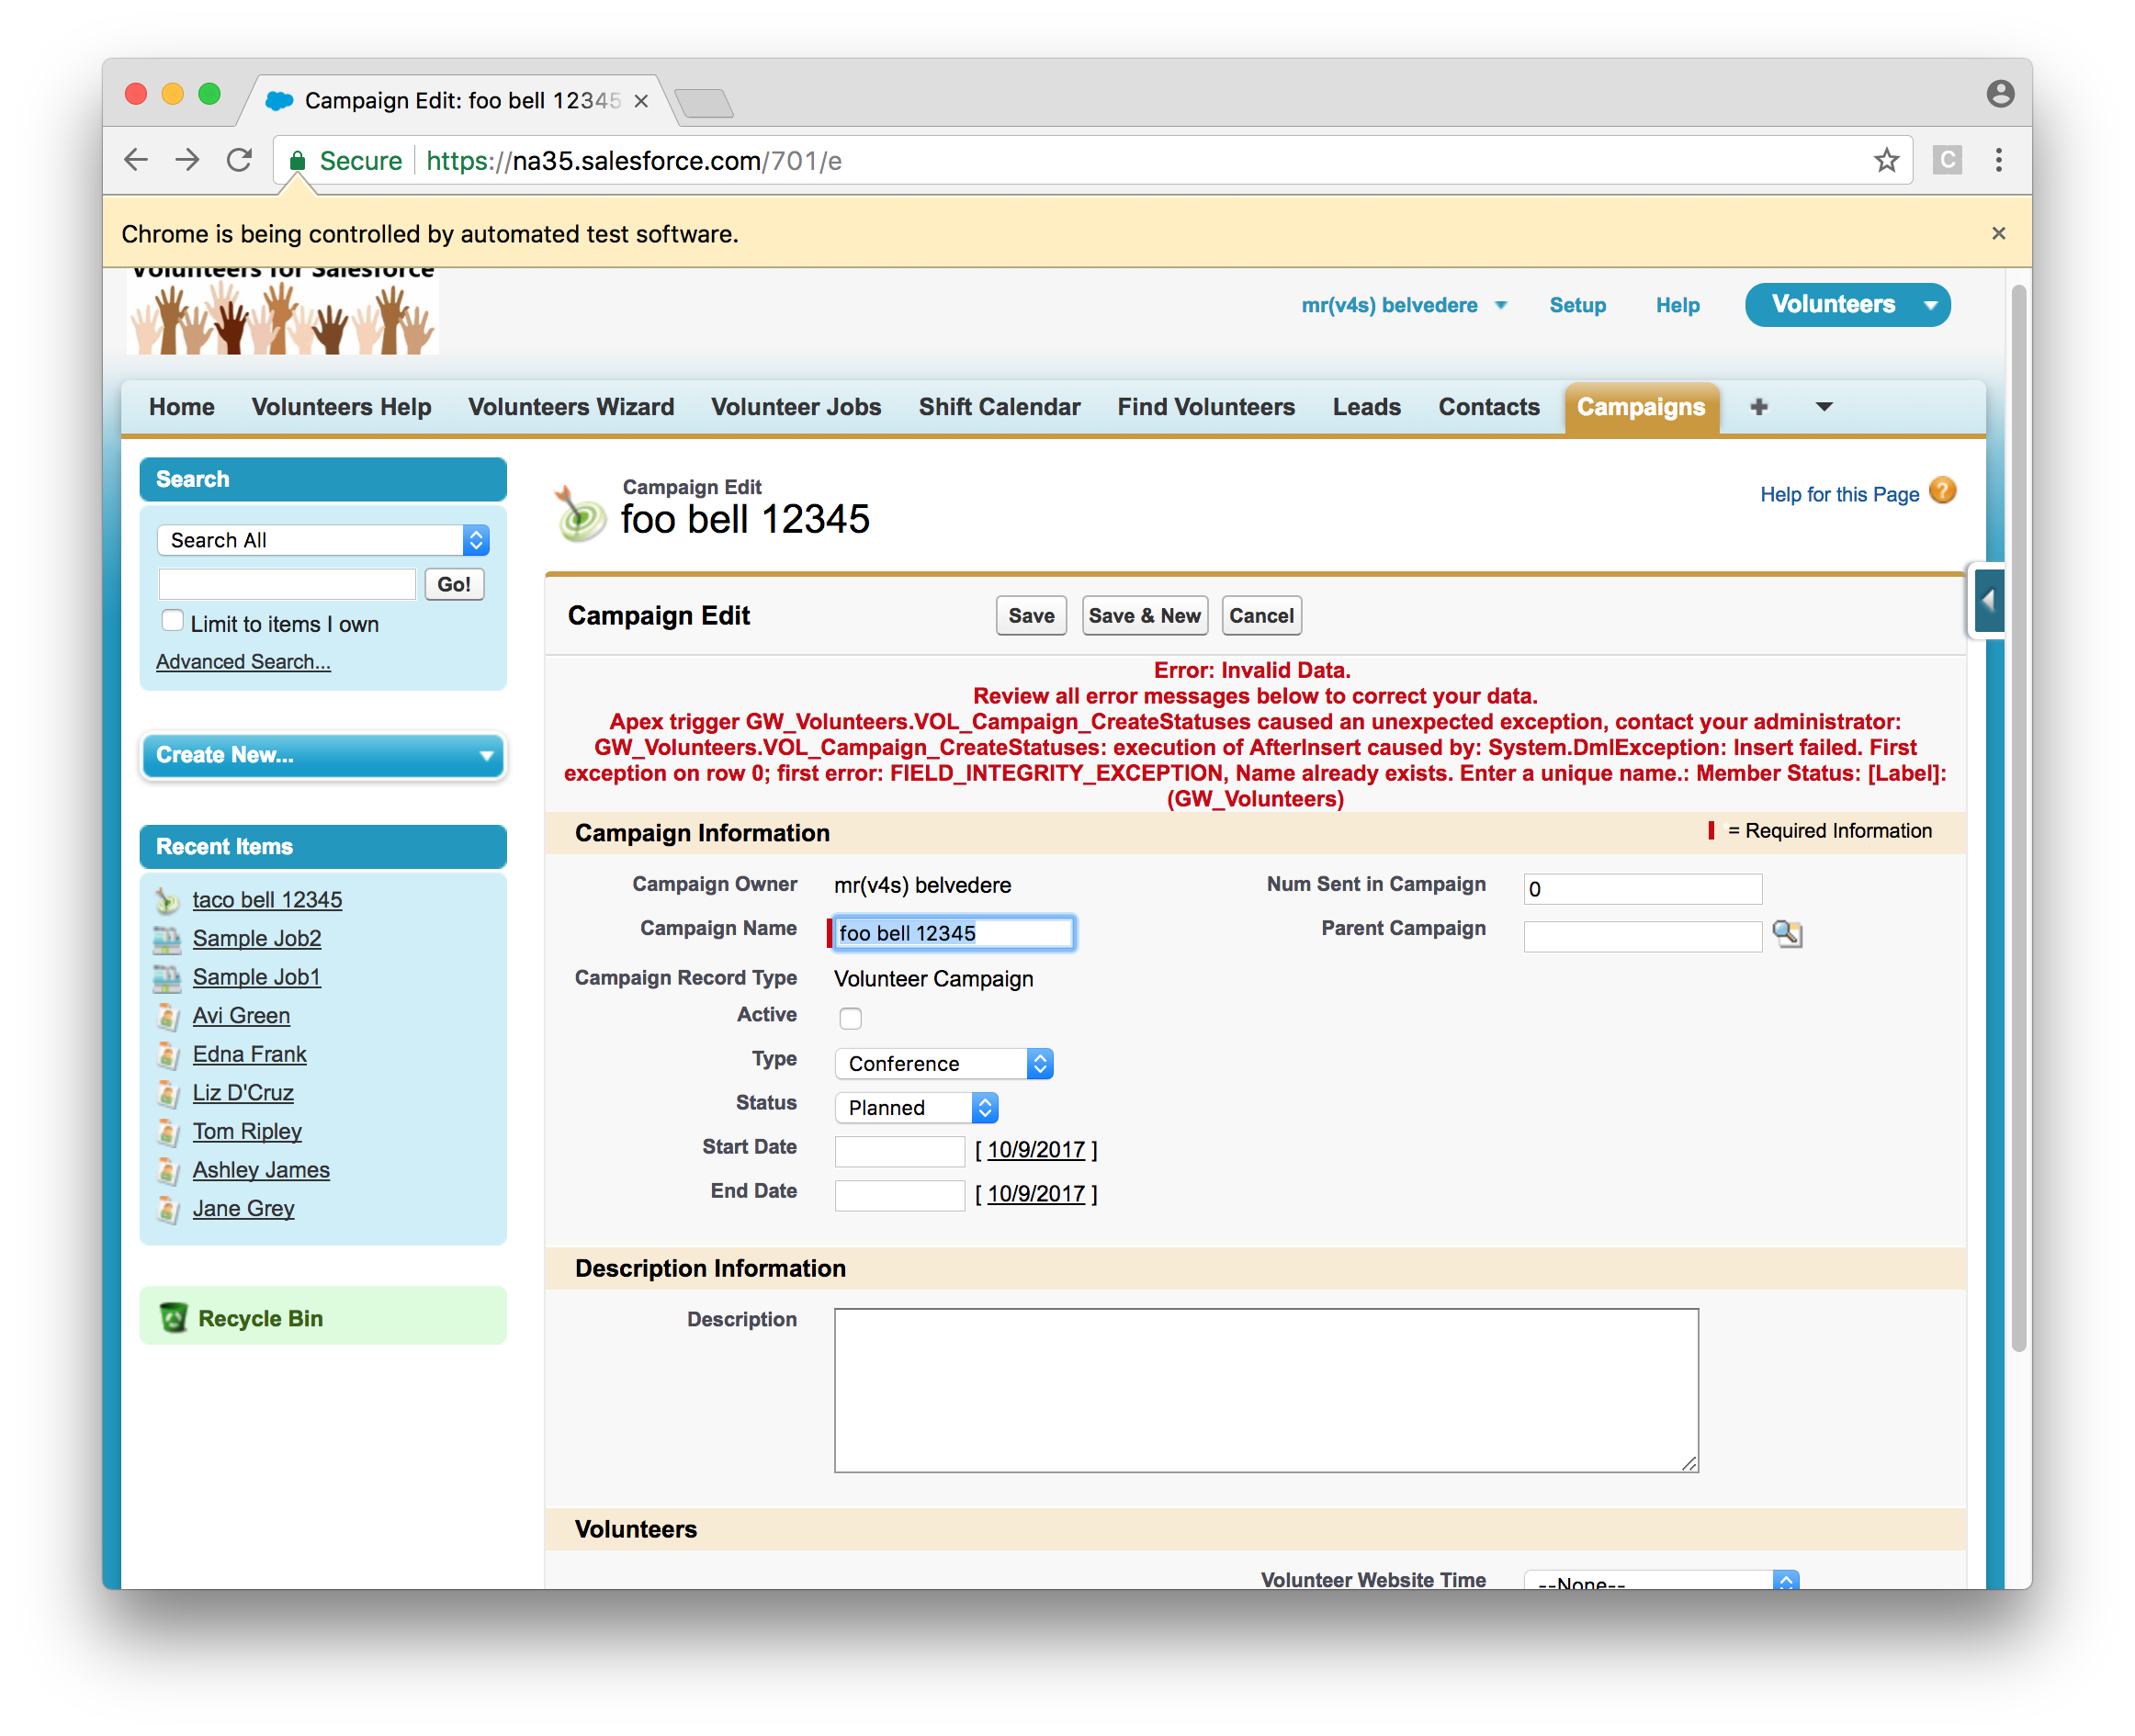The width and height of the screenshot is (2135, 1736).
Task: Switch to the Volunteer Jobs tab
Action: (x=796, y=407)
